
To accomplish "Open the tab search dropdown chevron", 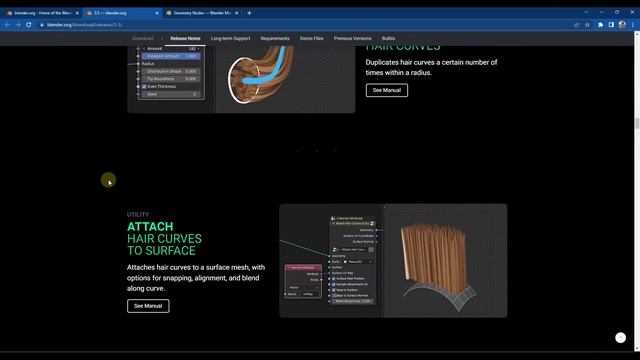I will click(x=586, y=13).
